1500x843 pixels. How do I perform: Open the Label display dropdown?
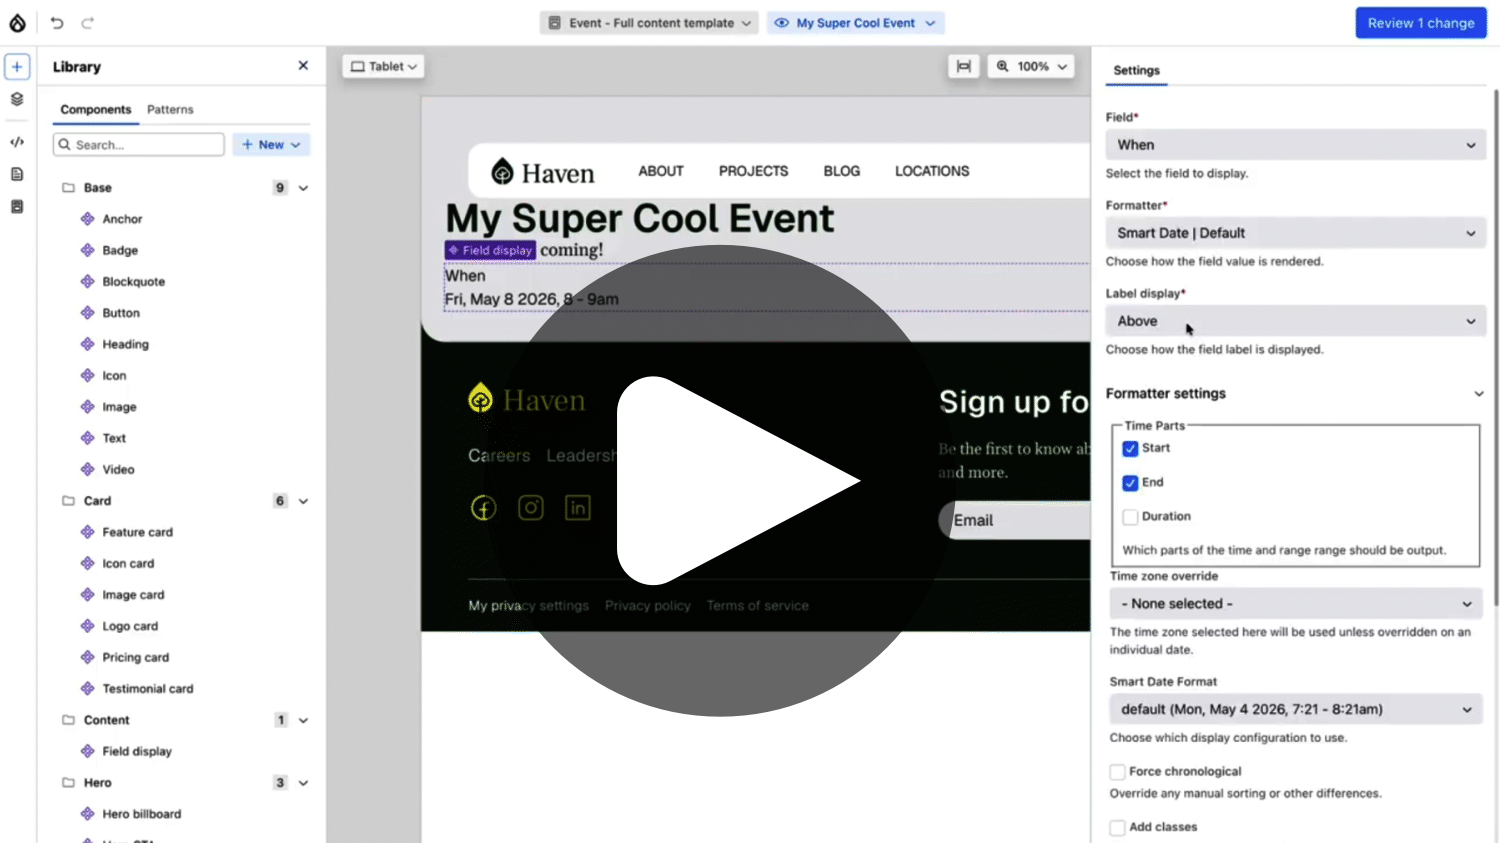point(1296,321)
